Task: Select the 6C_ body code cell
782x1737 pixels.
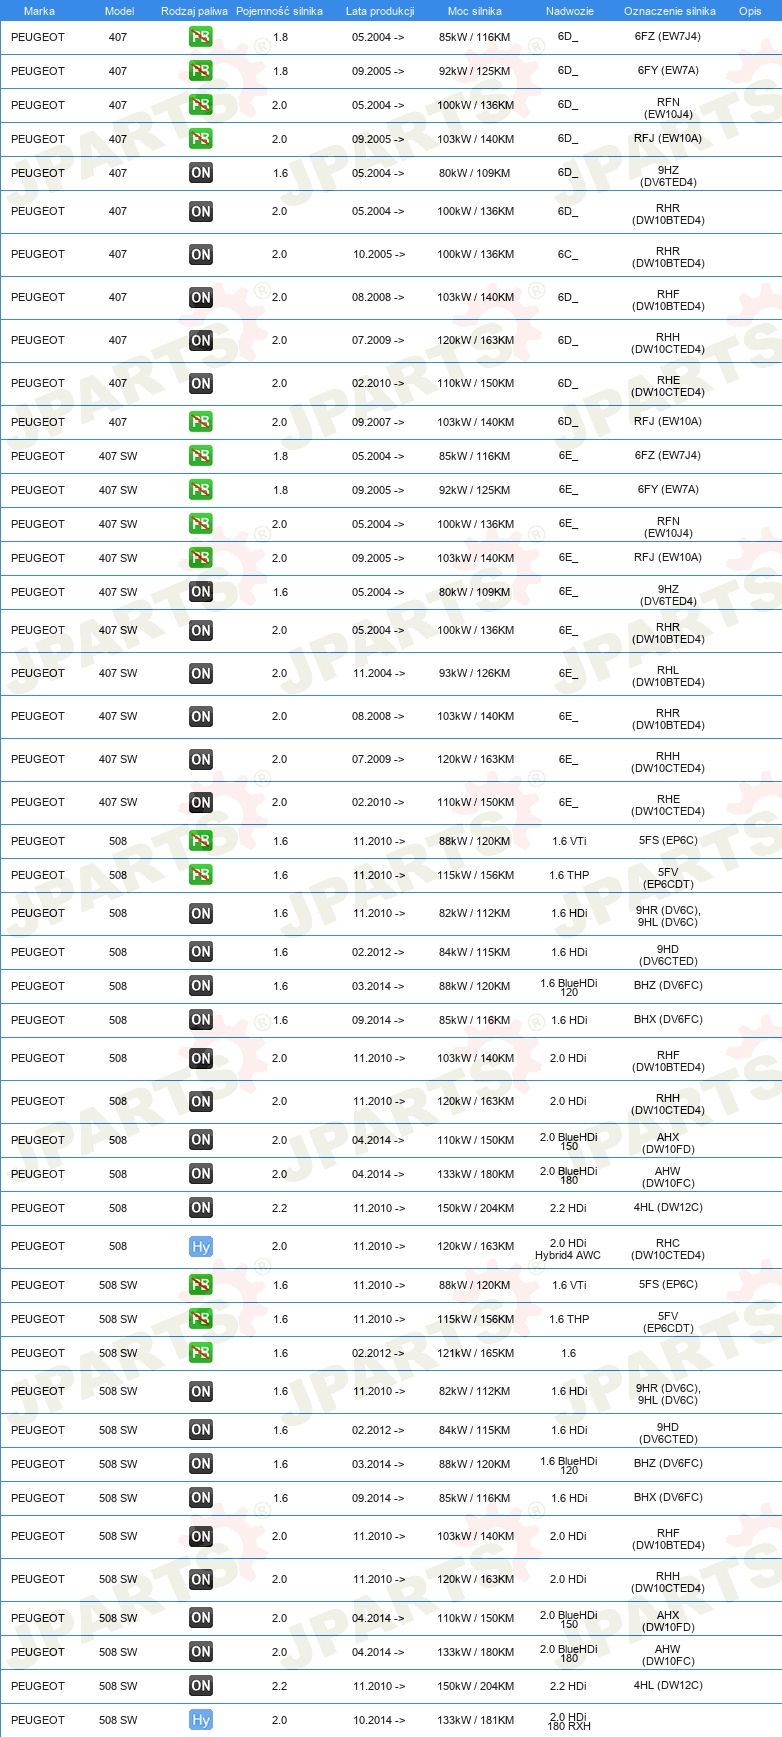Action: coord(568,255)
